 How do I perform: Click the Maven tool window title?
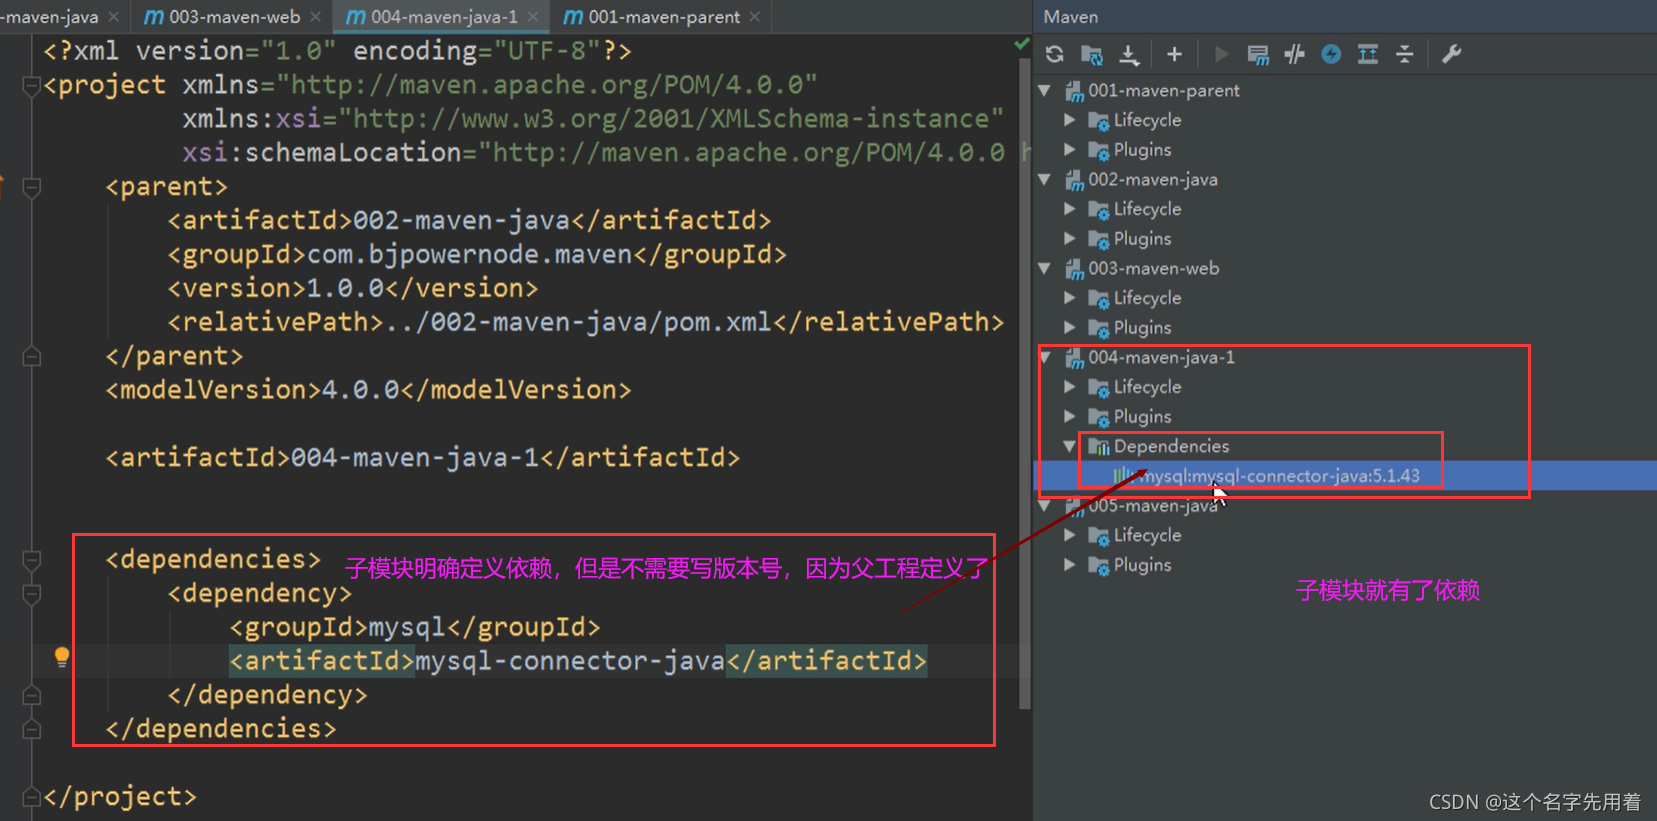[1070, 17]
